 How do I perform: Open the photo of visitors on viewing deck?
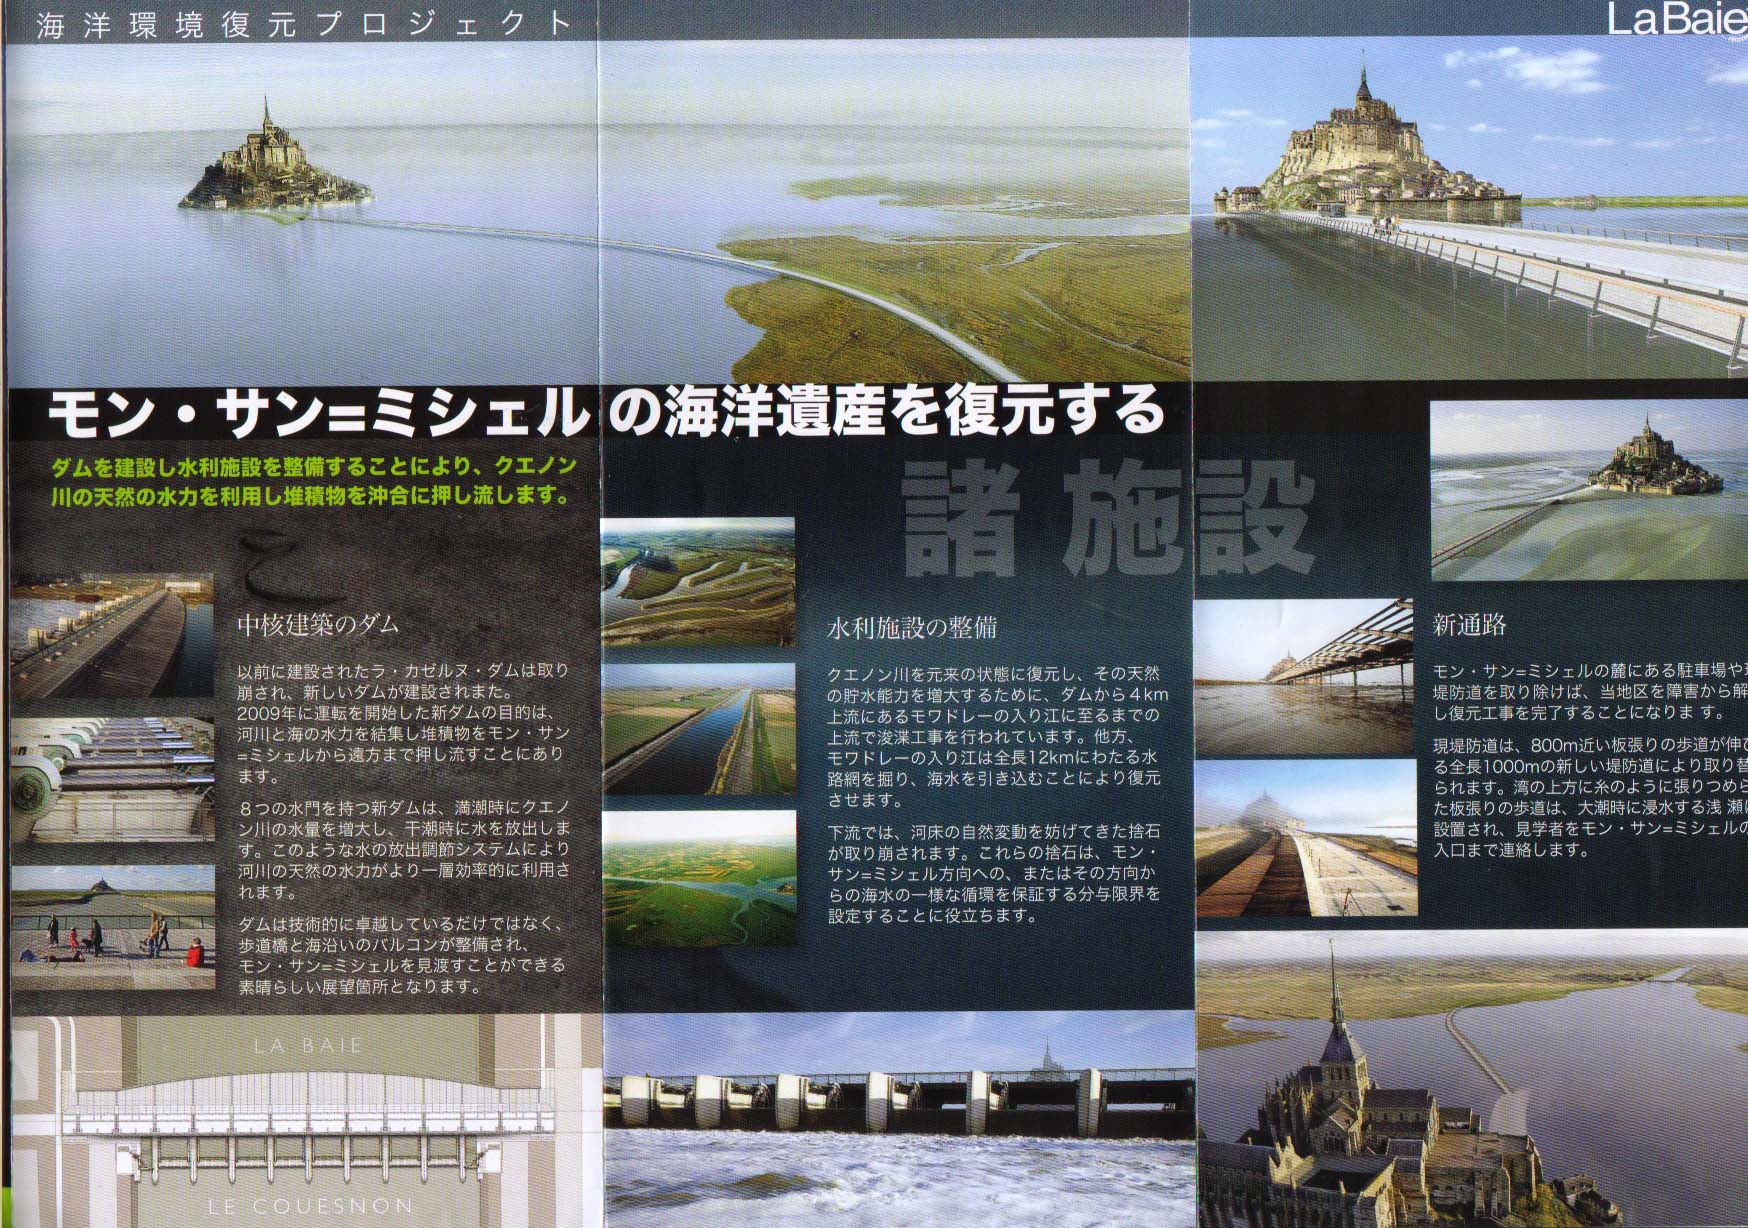[112, 927]
